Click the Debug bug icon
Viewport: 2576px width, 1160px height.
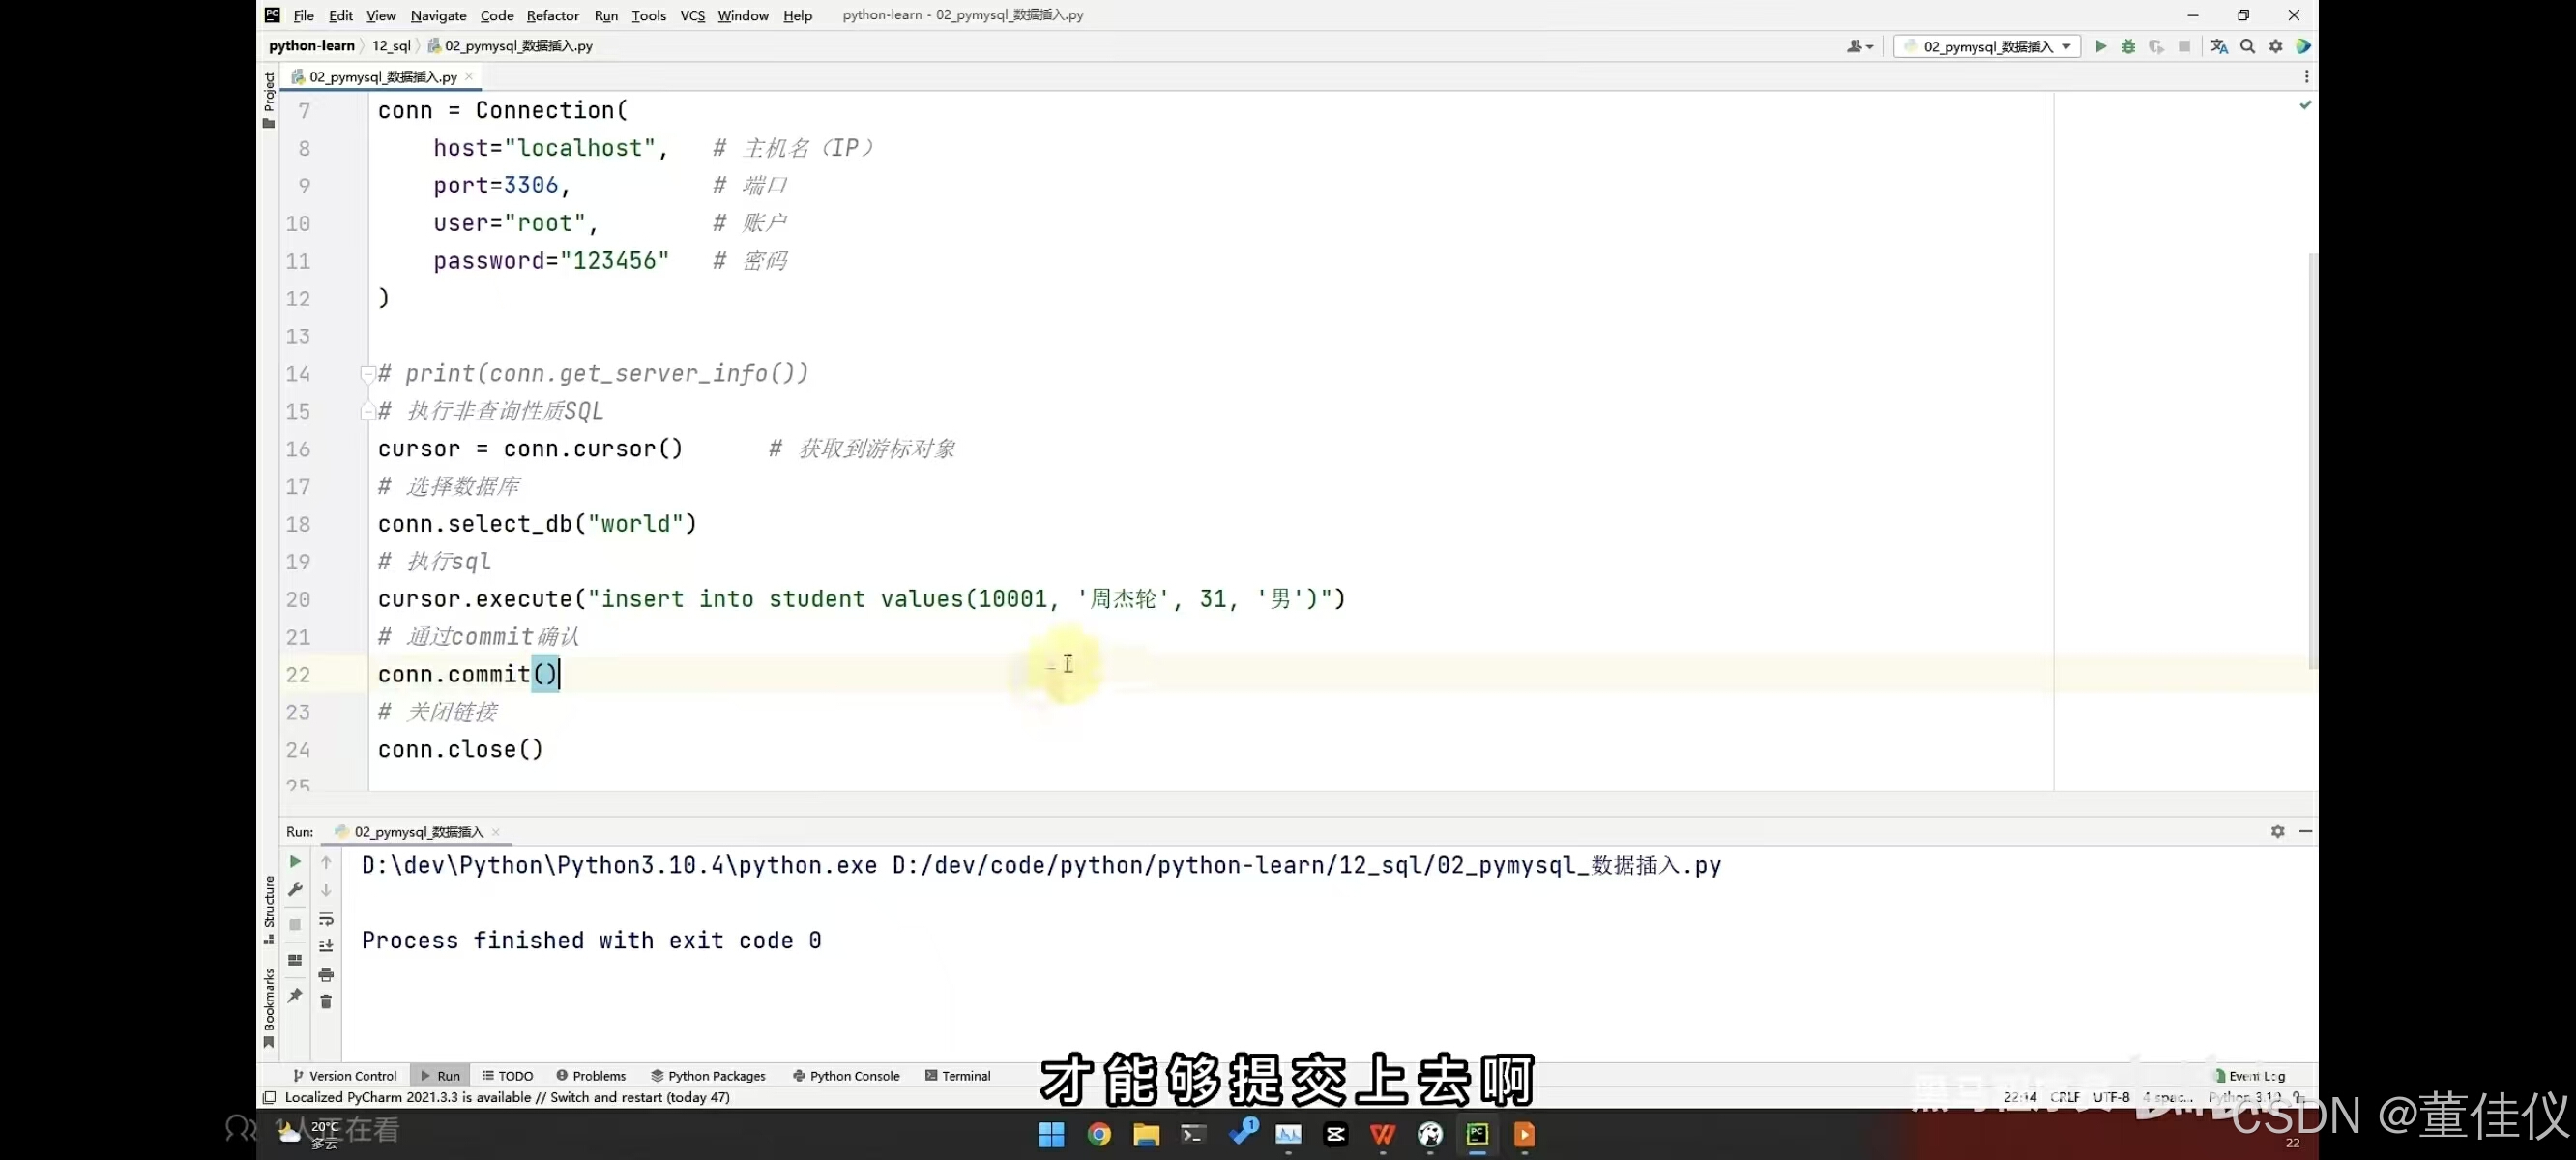click(2128, 46)
